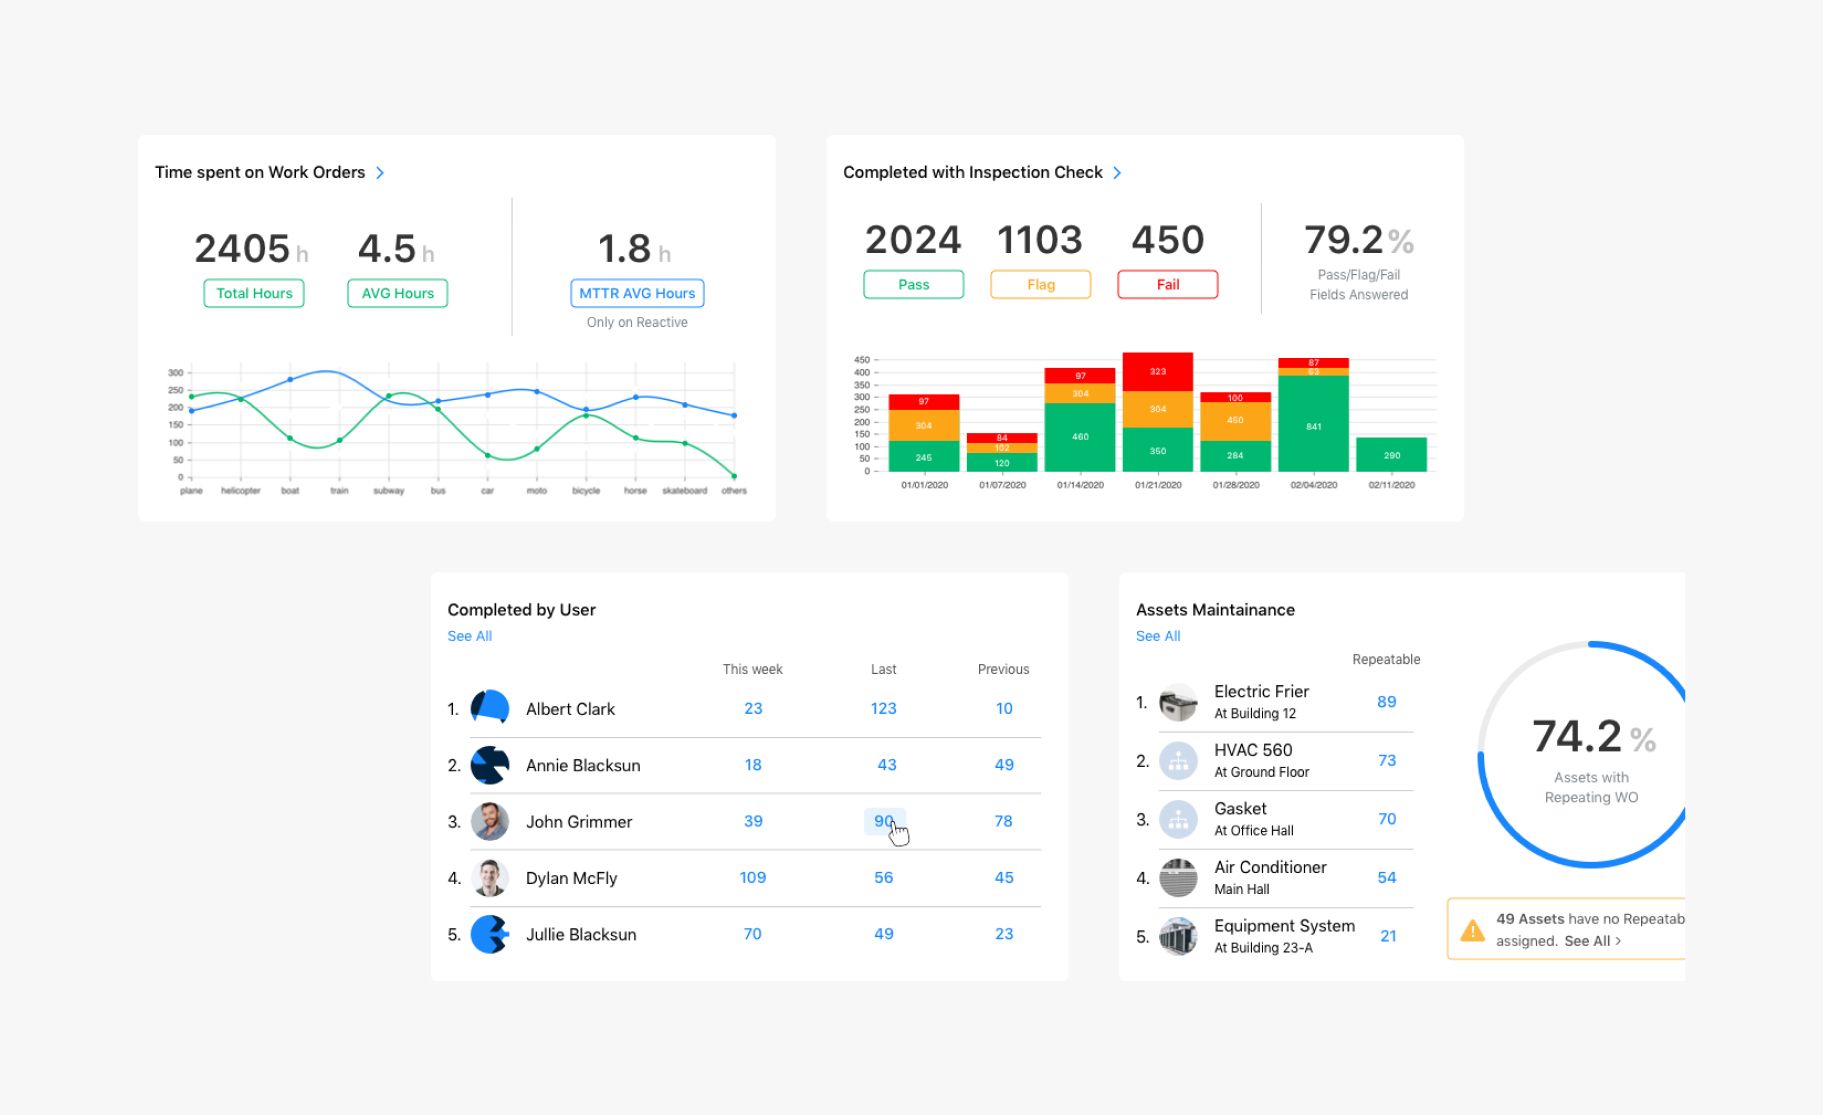The width and height of the screenshot is (1824, 1115).
Task: Select John Grimmer's profile photo
Action: [x=490, y=821]
